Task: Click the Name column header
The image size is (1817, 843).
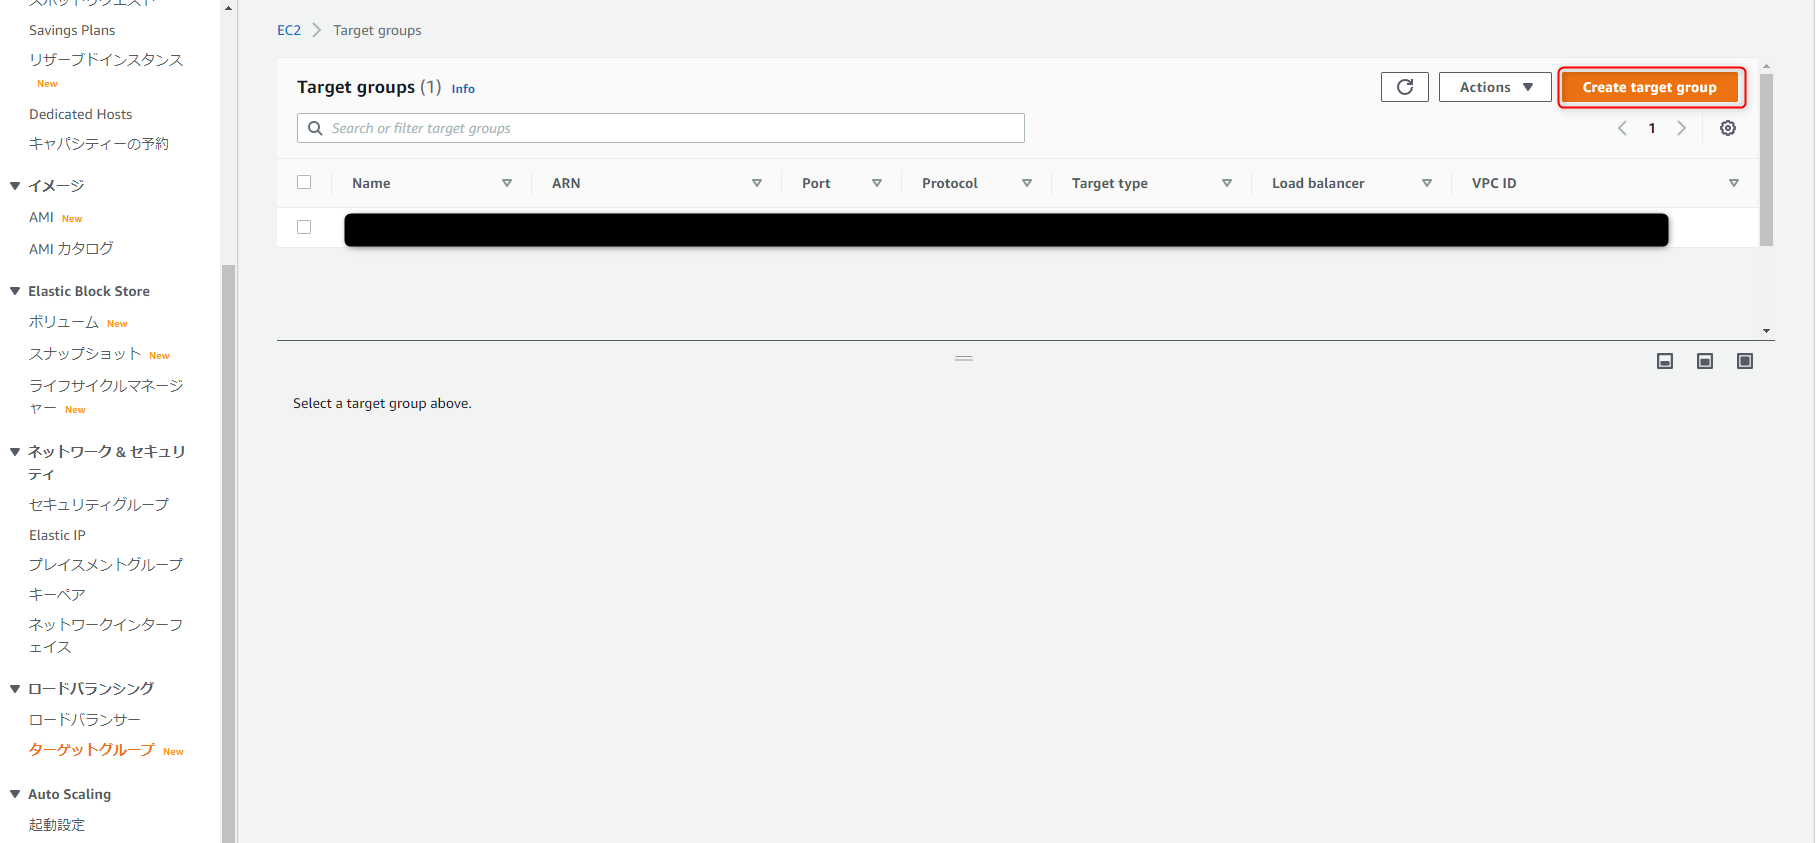Action: coord(371,183)
